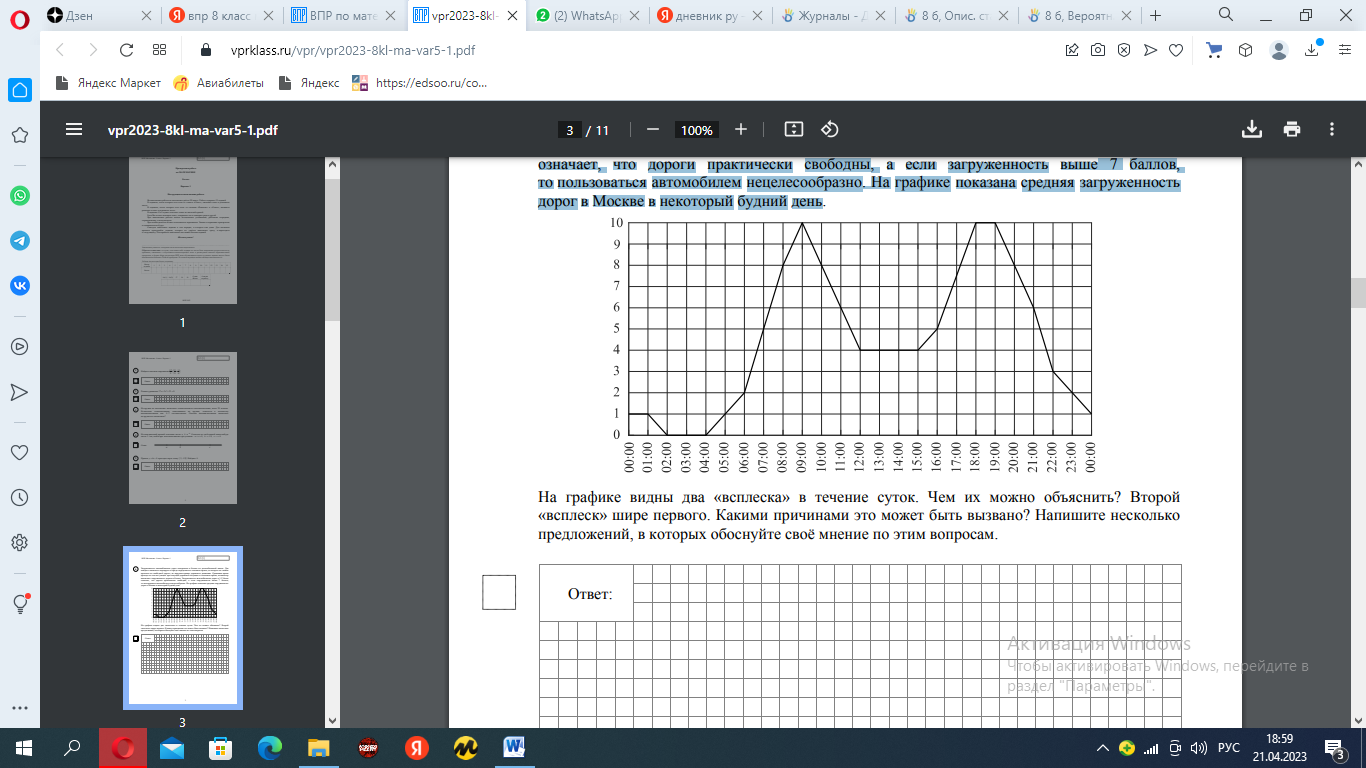The height and width of the screenshot is (768, 1366).
Task: Open ad blocker shield icon
Action: pos(1124,50)
